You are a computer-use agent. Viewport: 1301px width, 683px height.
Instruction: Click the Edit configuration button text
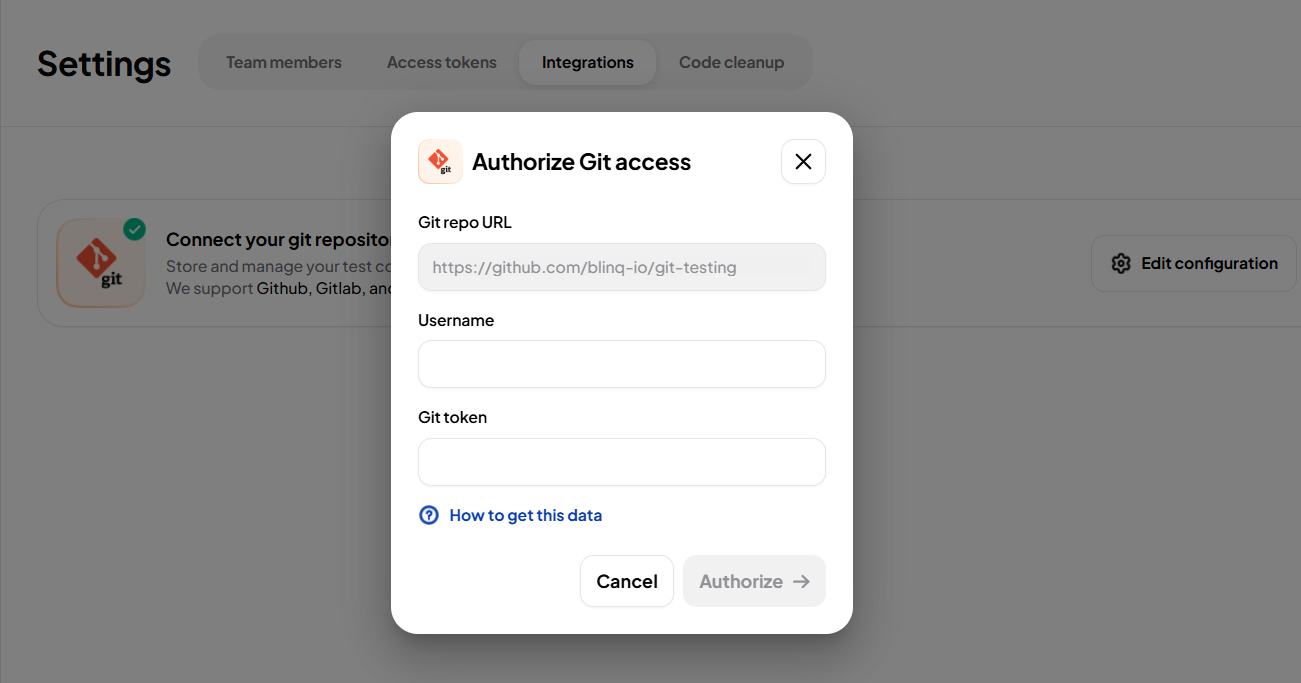(x=1209, y=263)
